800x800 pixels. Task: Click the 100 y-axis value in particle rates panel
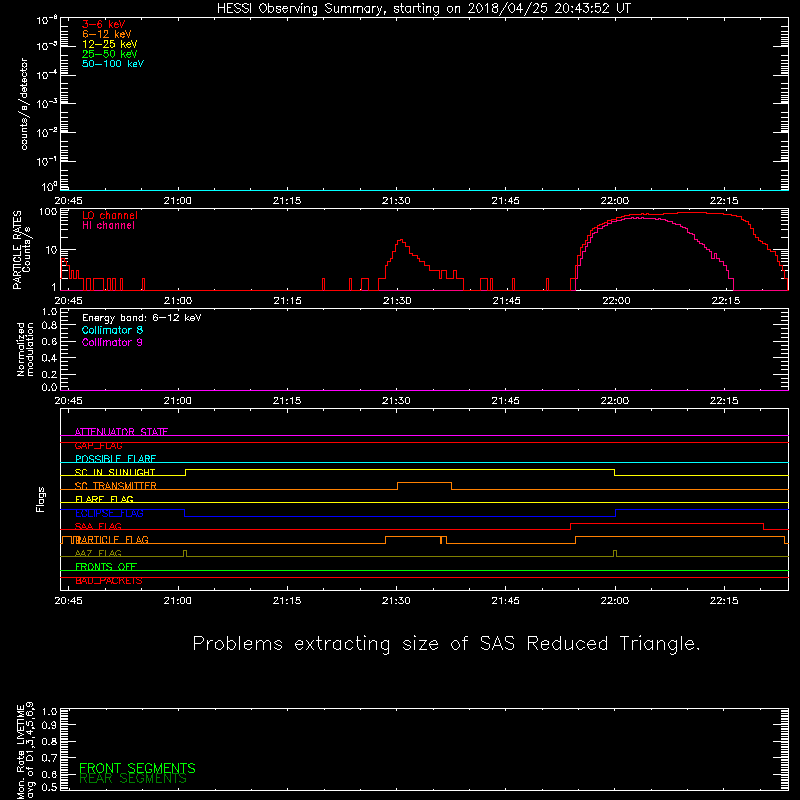click(47, 212)
